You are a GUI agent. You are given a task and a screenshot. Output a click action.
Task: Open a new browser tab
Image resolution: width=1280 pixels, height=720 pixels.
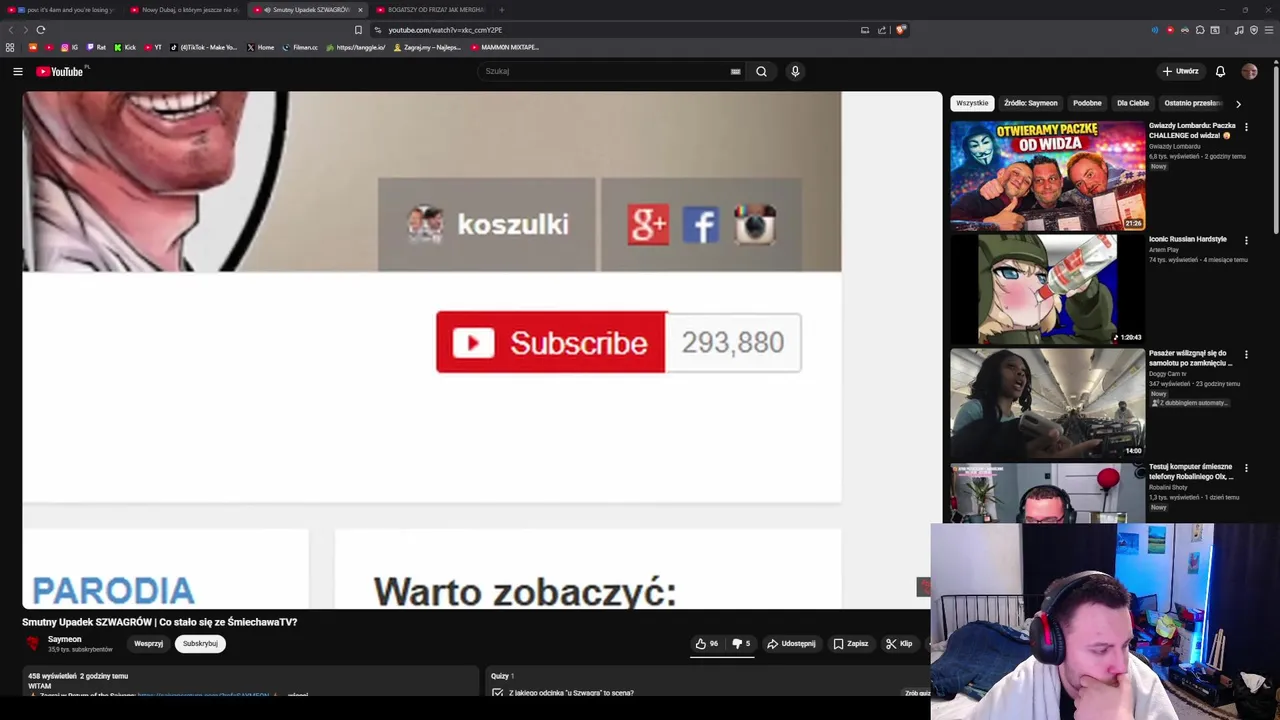(x=502, y=10)
